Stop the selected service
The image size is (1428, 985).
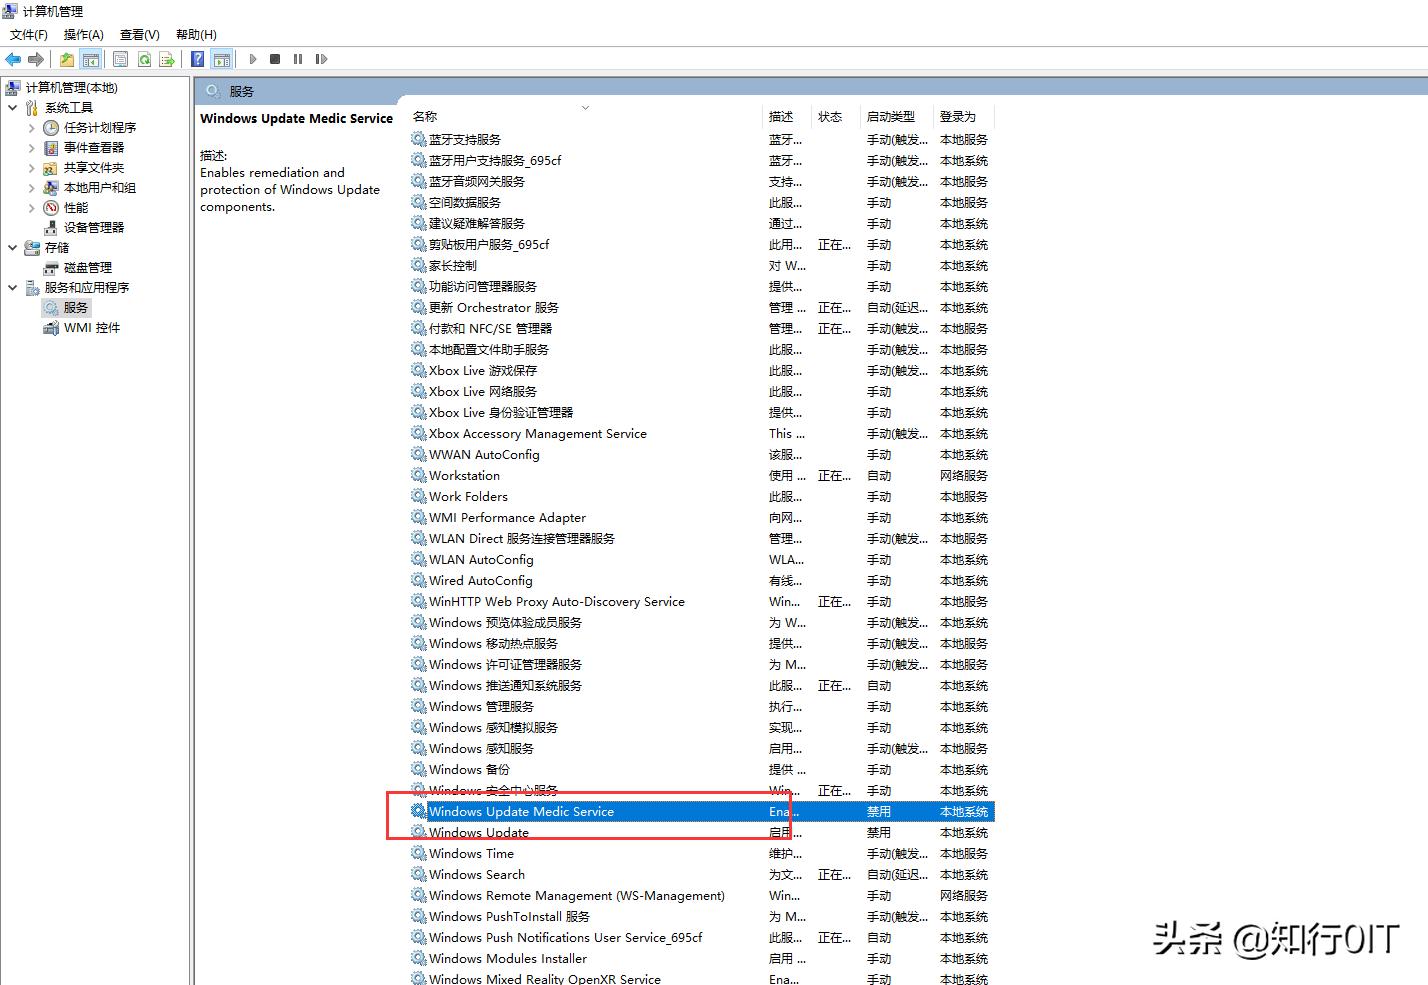tap(276, 58)
